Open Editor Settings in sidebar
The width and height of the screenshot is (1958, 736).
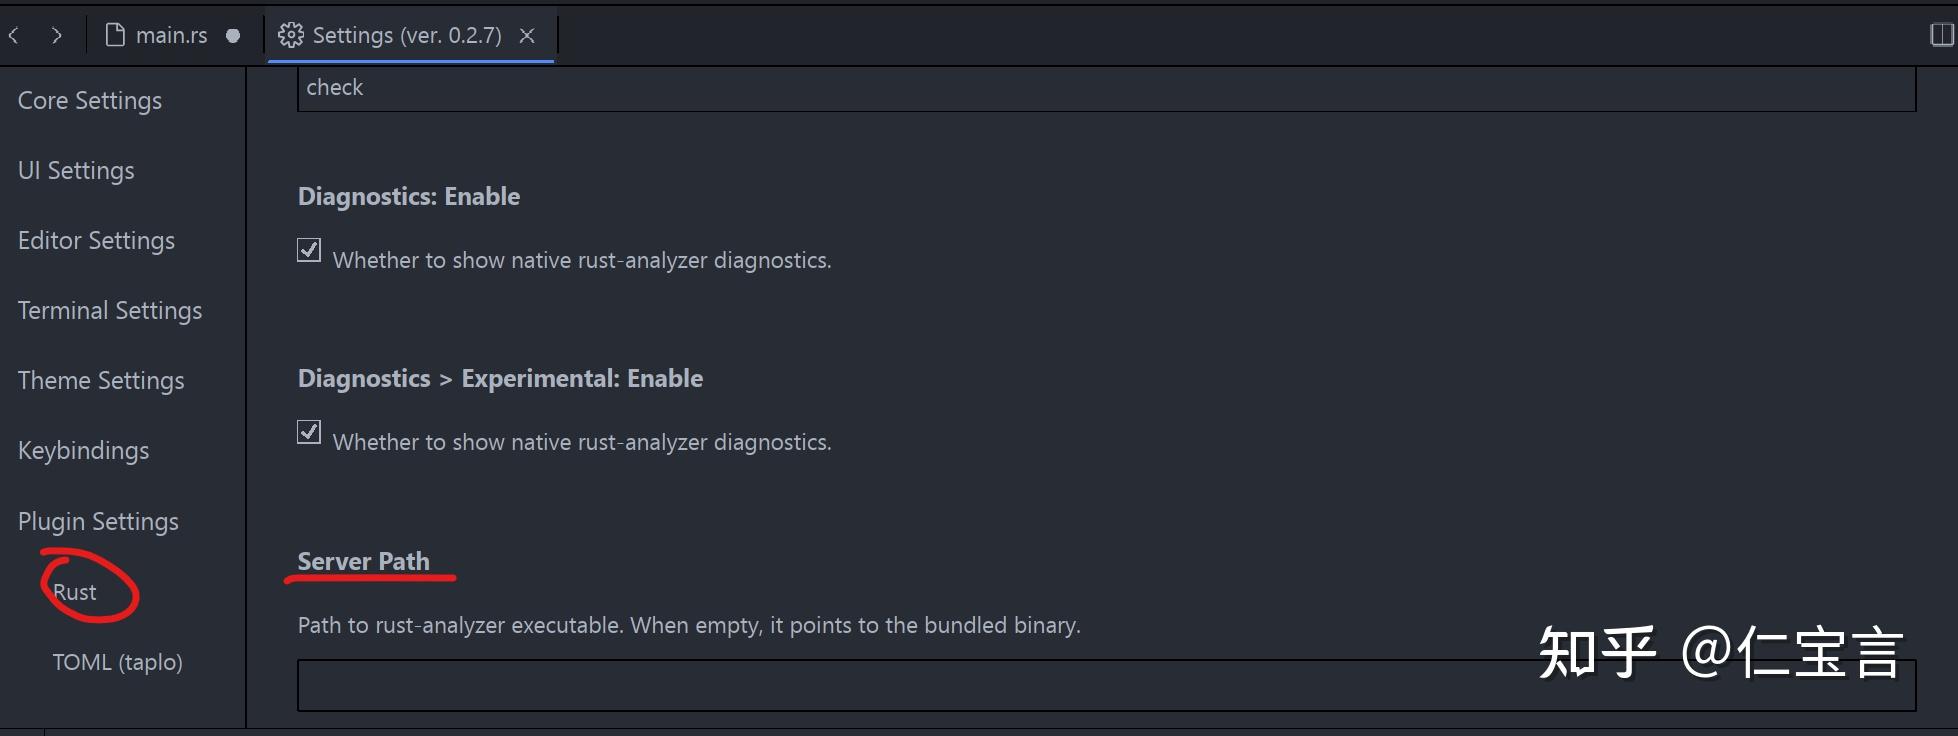96,241
